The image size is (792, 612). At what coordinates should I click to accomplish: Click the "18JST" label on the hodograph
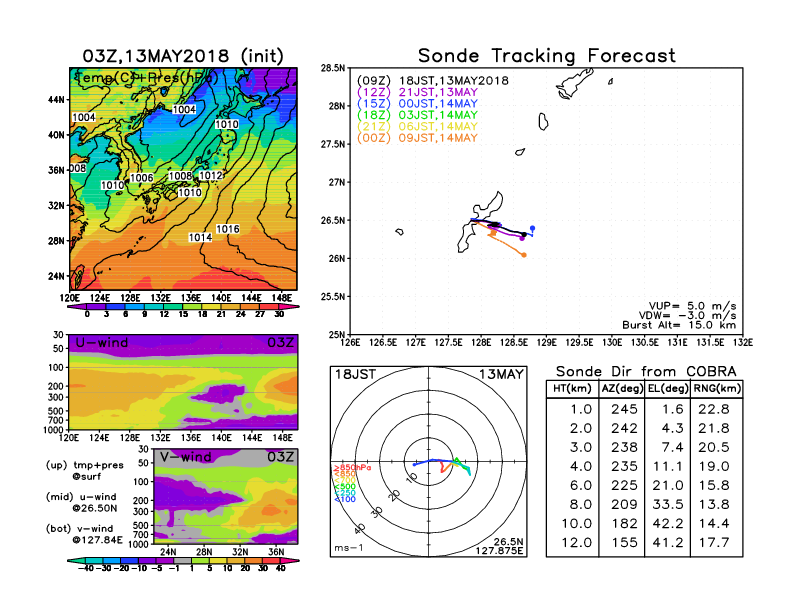pos(356,374)
